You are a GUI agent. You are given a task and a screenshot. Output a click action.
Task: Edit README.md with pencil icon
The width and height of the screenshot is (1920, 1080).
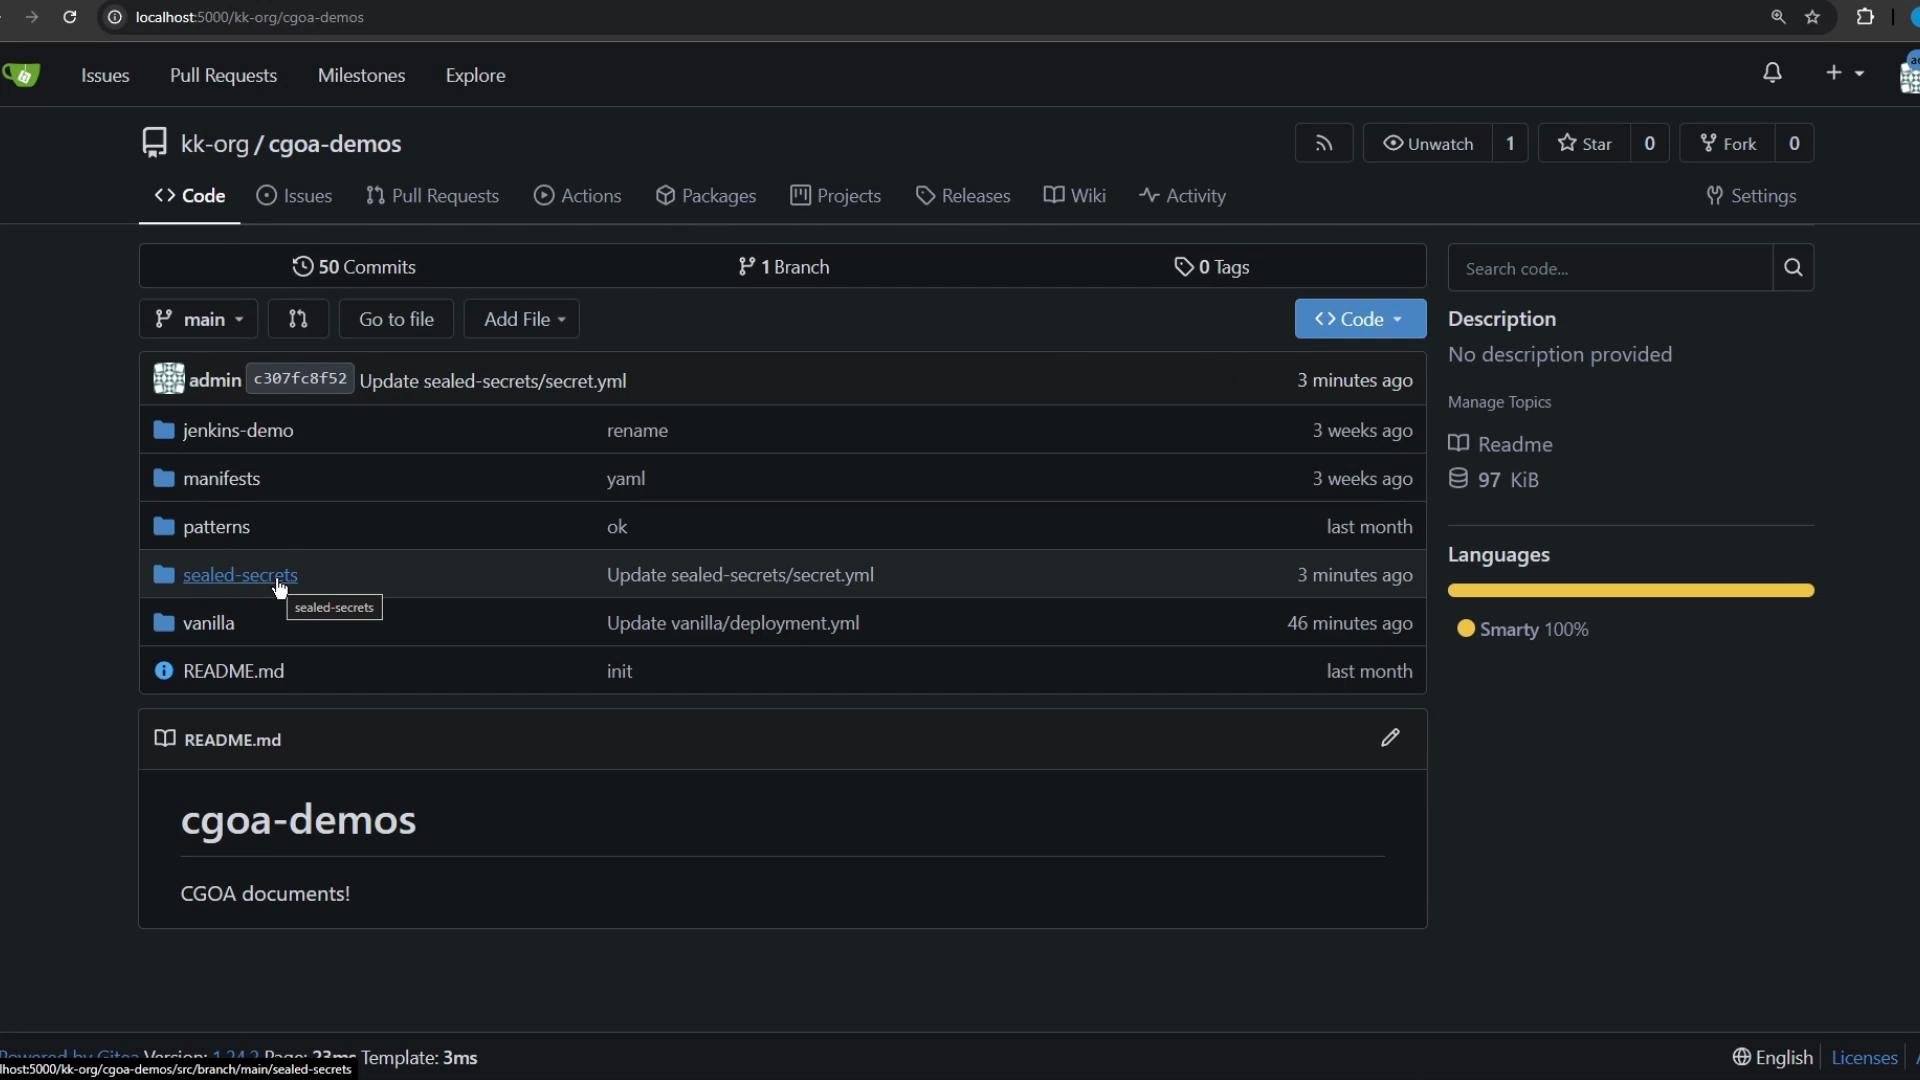1390,738
